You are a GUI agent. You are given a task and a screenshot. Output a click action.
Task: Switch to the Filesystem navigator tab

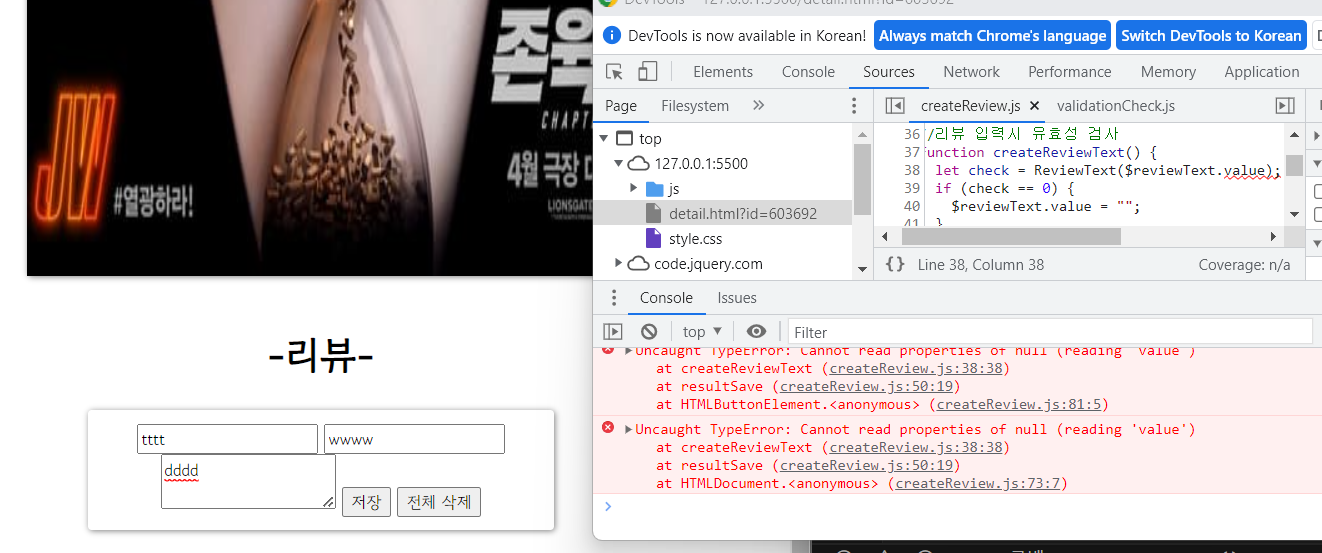(x=695, y=106)
